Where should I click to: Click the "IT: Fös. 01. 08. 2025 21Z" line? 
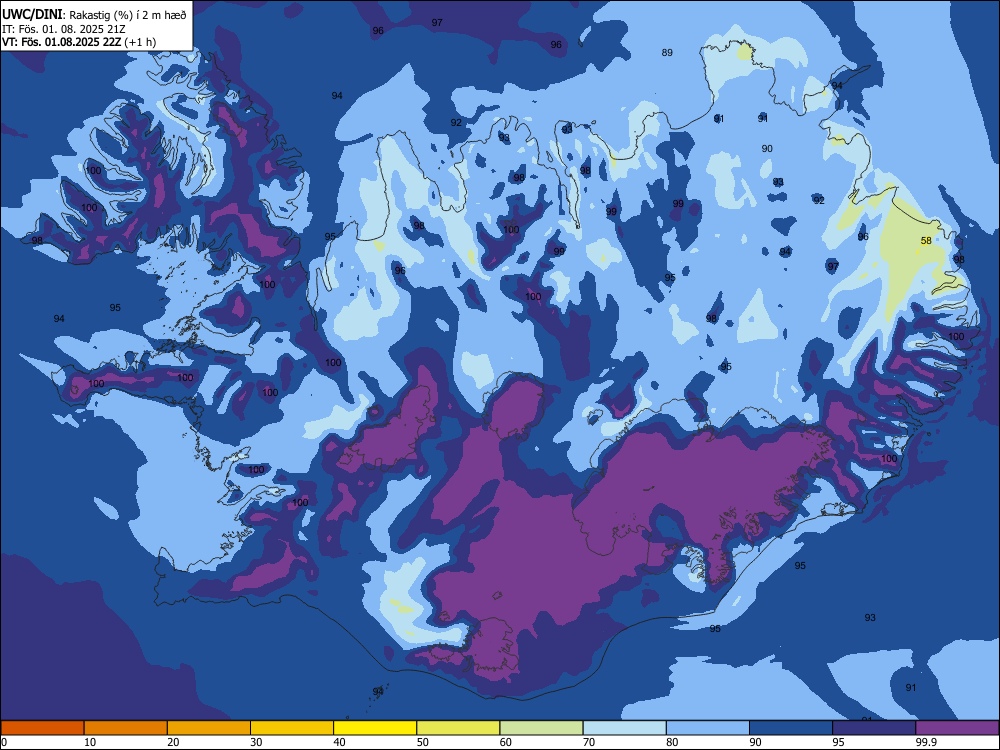point(64,29)
